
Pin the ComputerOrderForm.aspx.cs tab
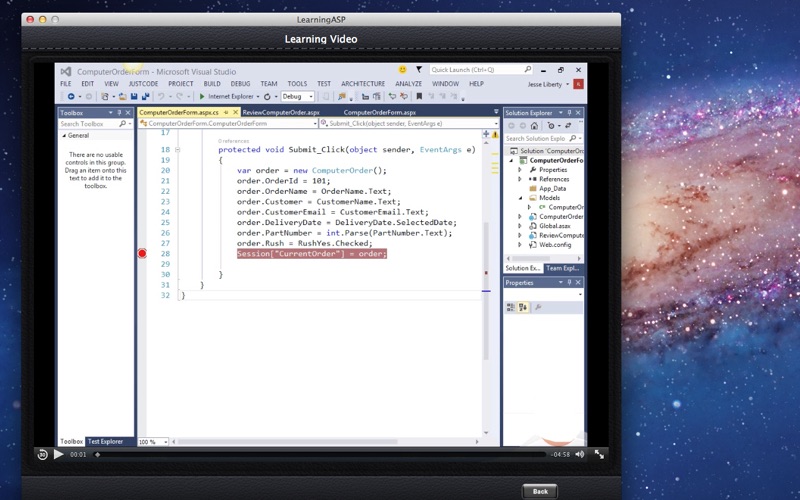click(226, 112)
